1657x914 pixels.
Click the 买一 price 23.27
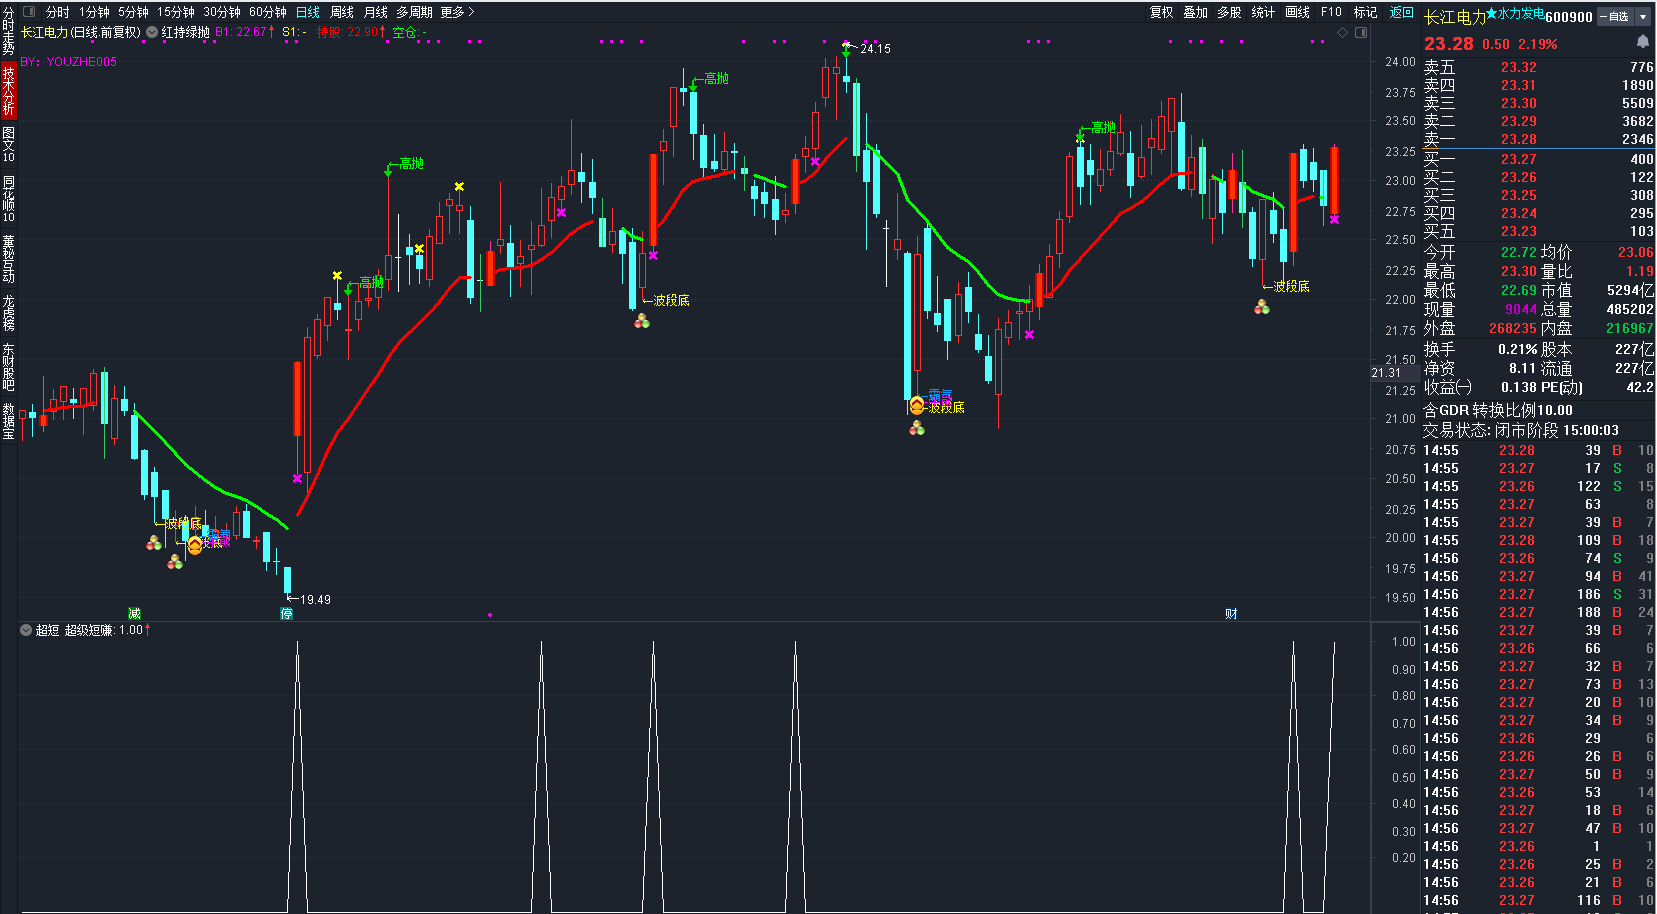(x=1518, y=159)
